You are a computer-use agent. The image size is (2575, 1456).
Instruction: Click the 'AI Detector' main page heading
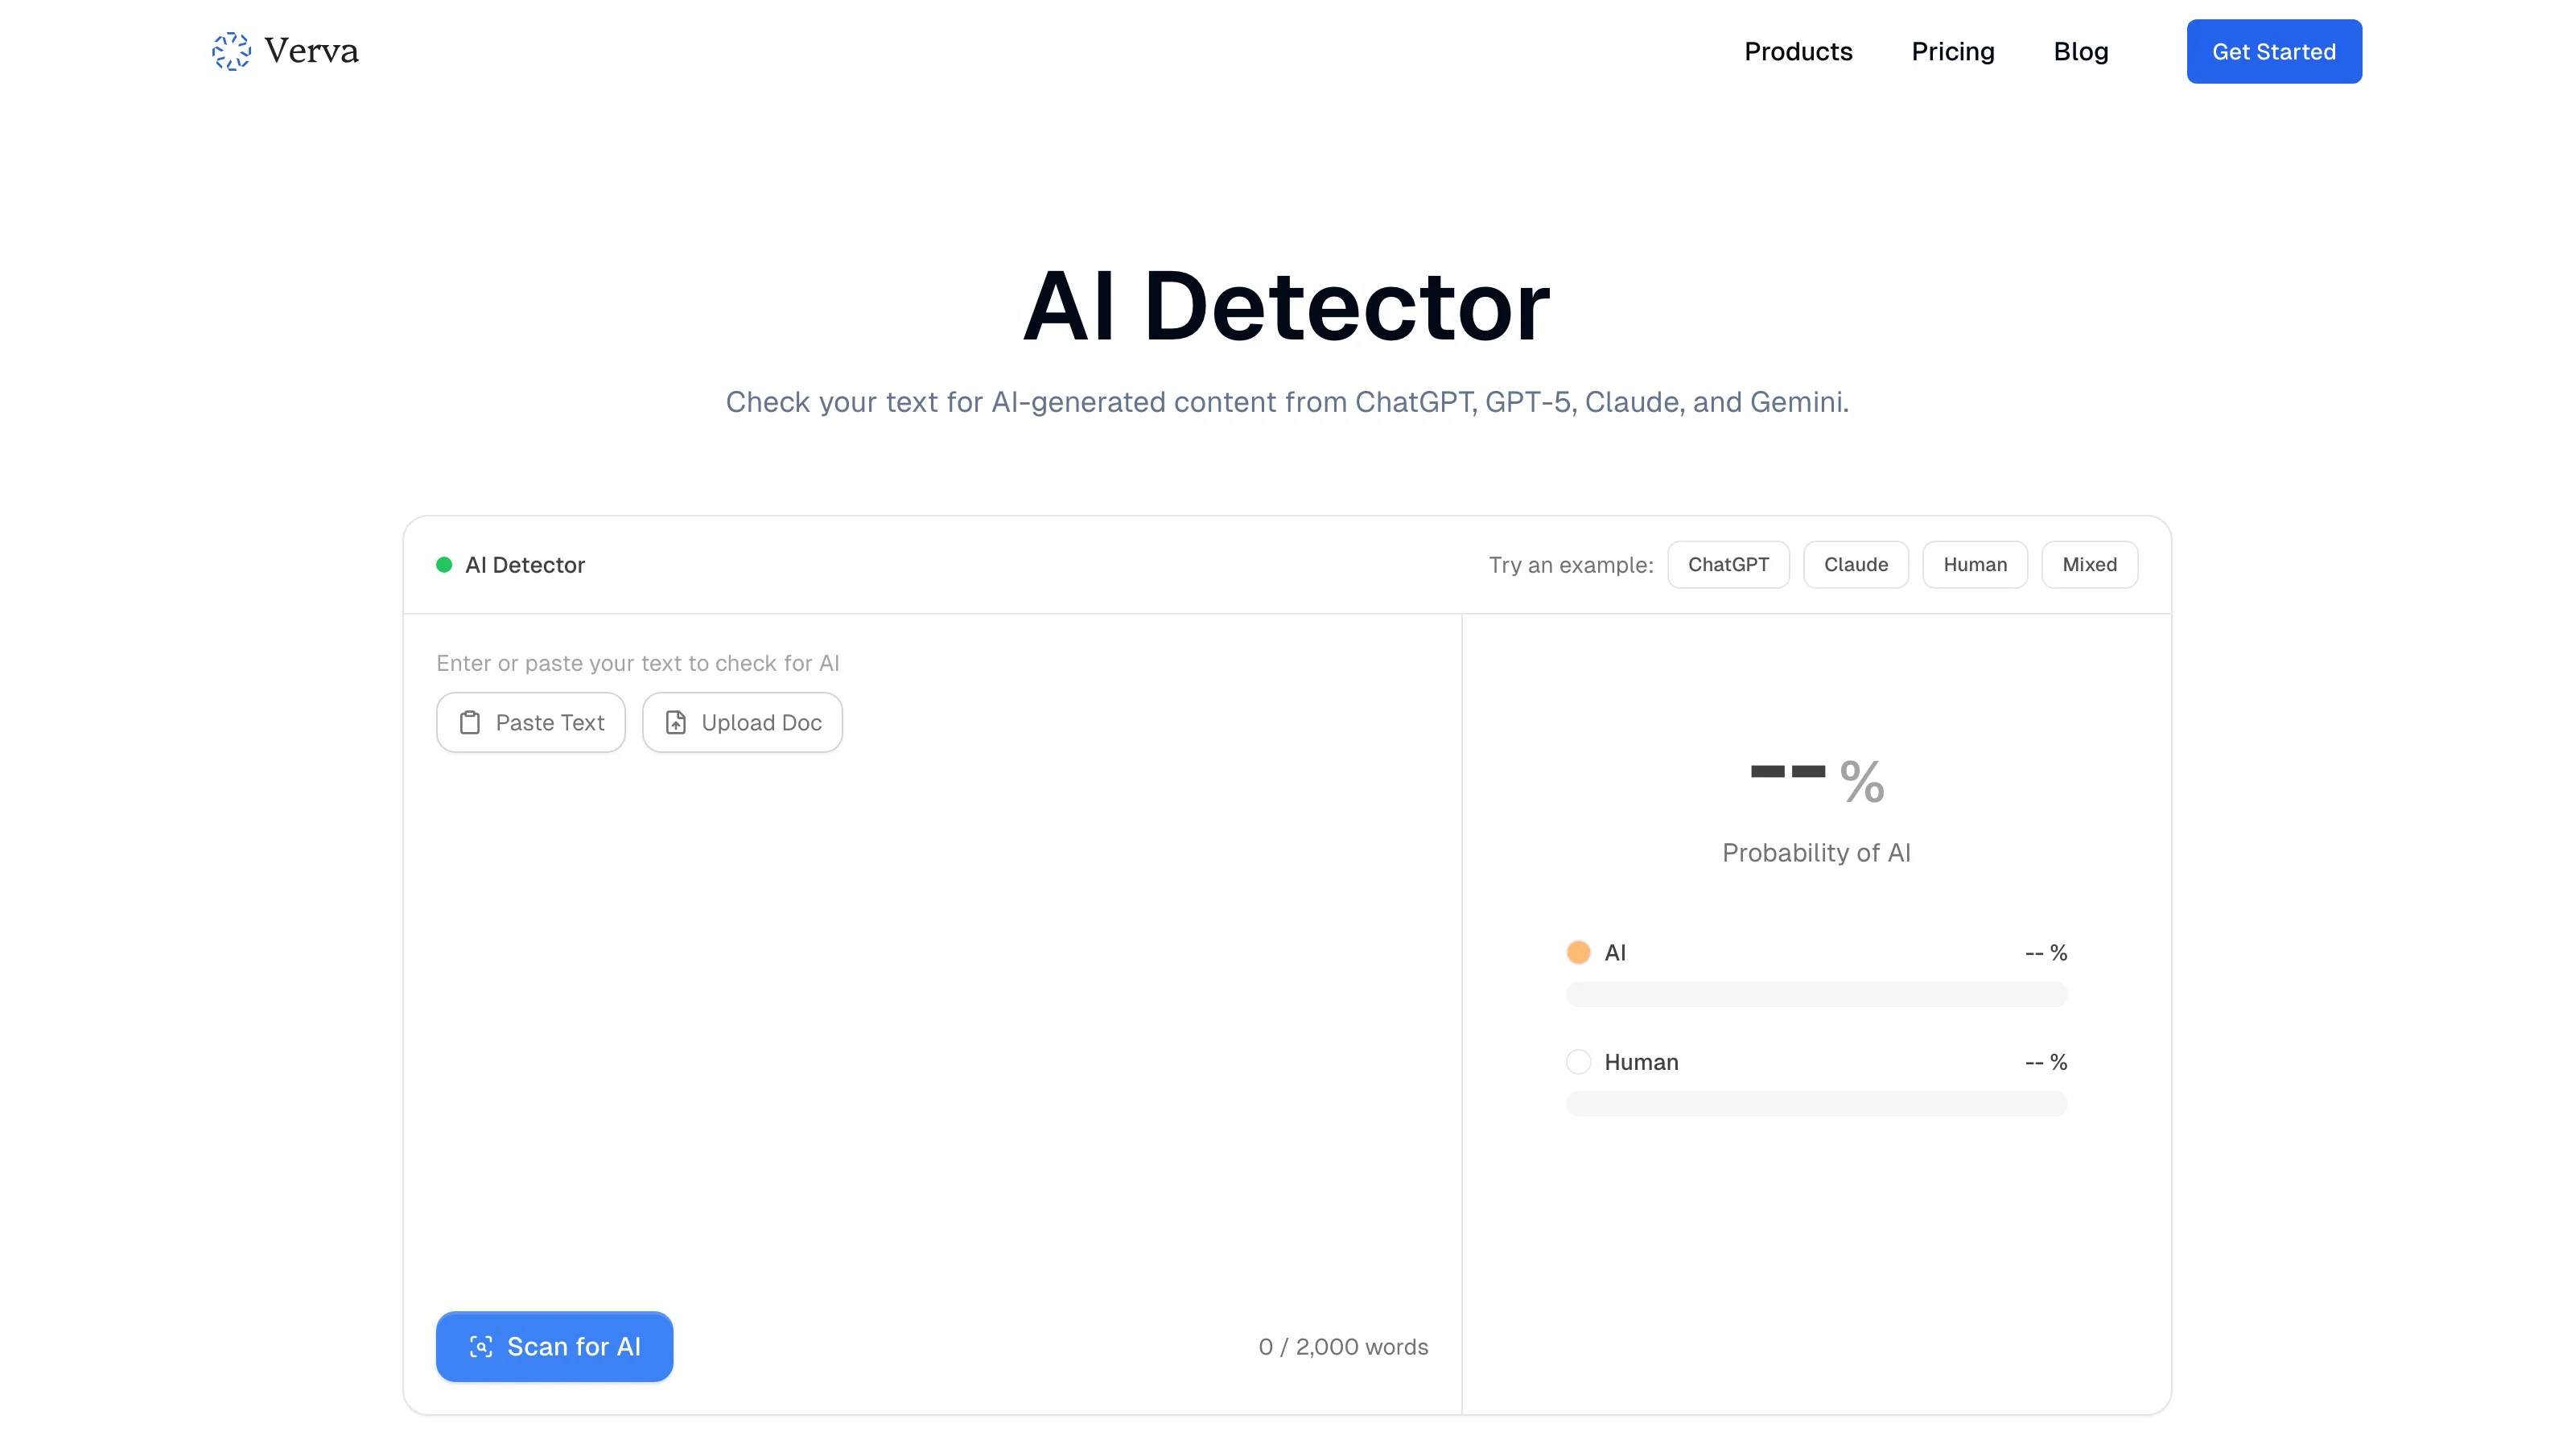(1286, 306)
